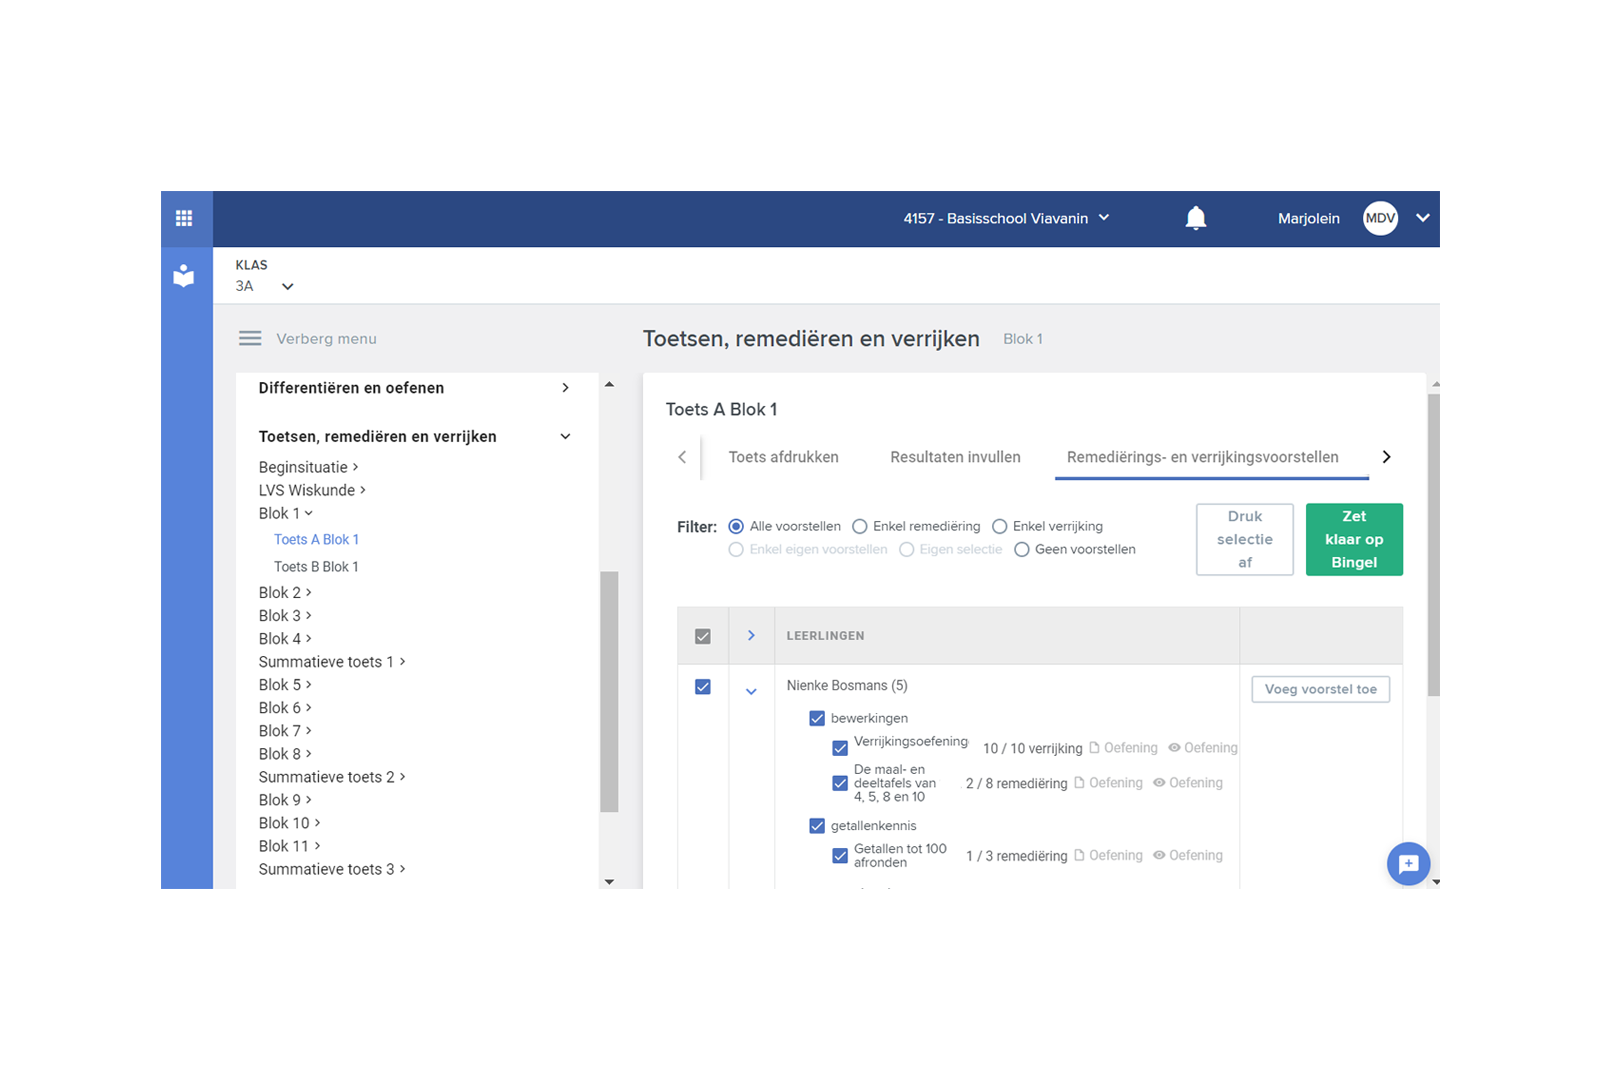Open Toets B Blok 1
1600x1080 pixels.
[316, 566]
